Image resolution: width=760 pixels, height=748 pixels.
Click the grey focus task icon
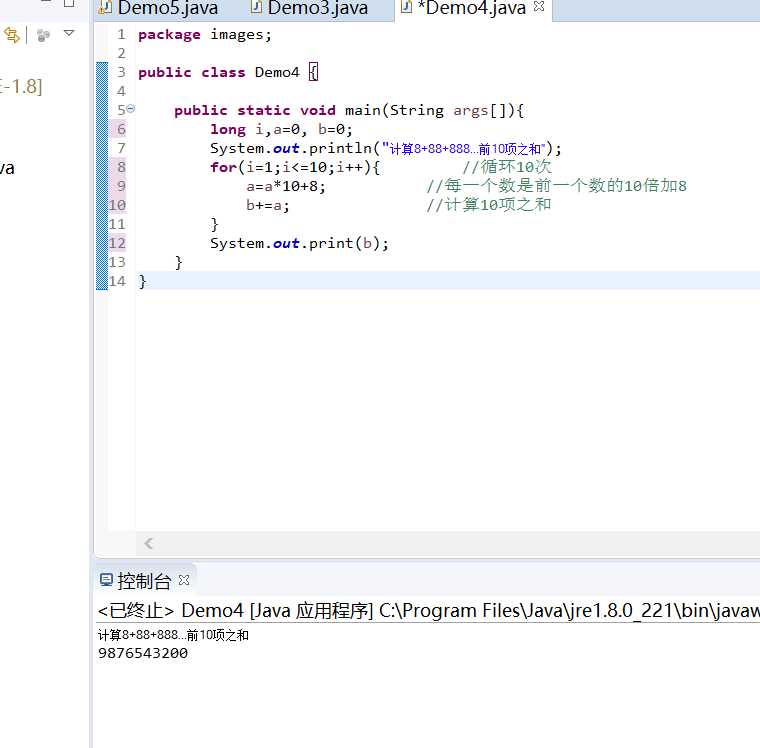[44, 35]
